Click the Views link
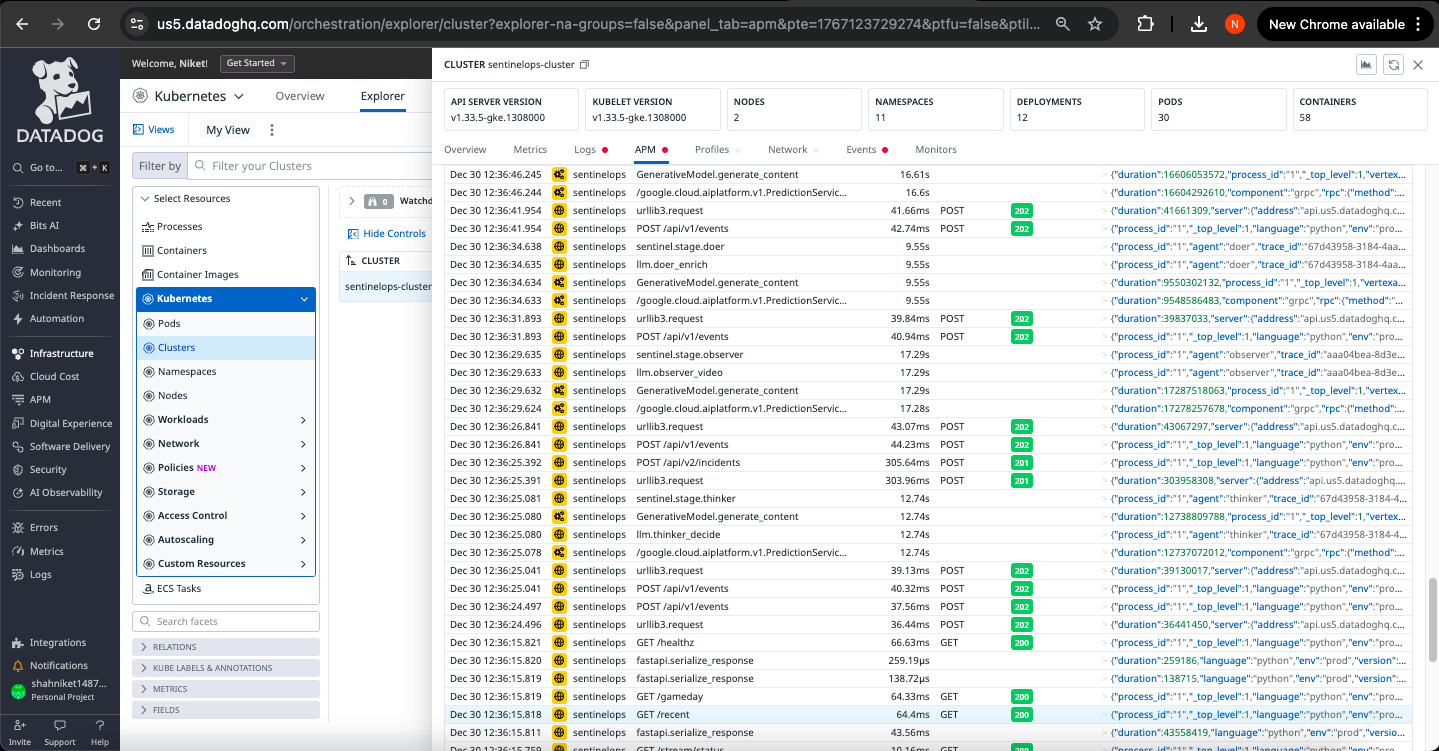This screenshot has width=1439, height=751. tap(153, 130)
